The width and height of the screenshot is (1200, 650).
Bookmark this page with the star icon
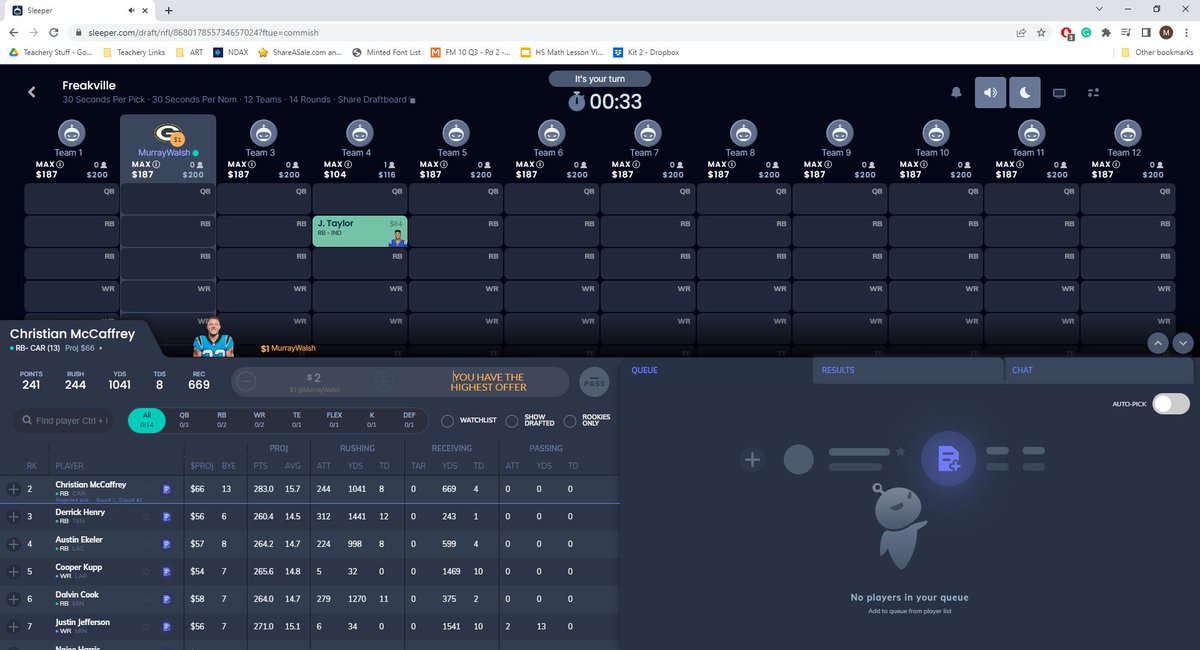(x=1042, y=32)
